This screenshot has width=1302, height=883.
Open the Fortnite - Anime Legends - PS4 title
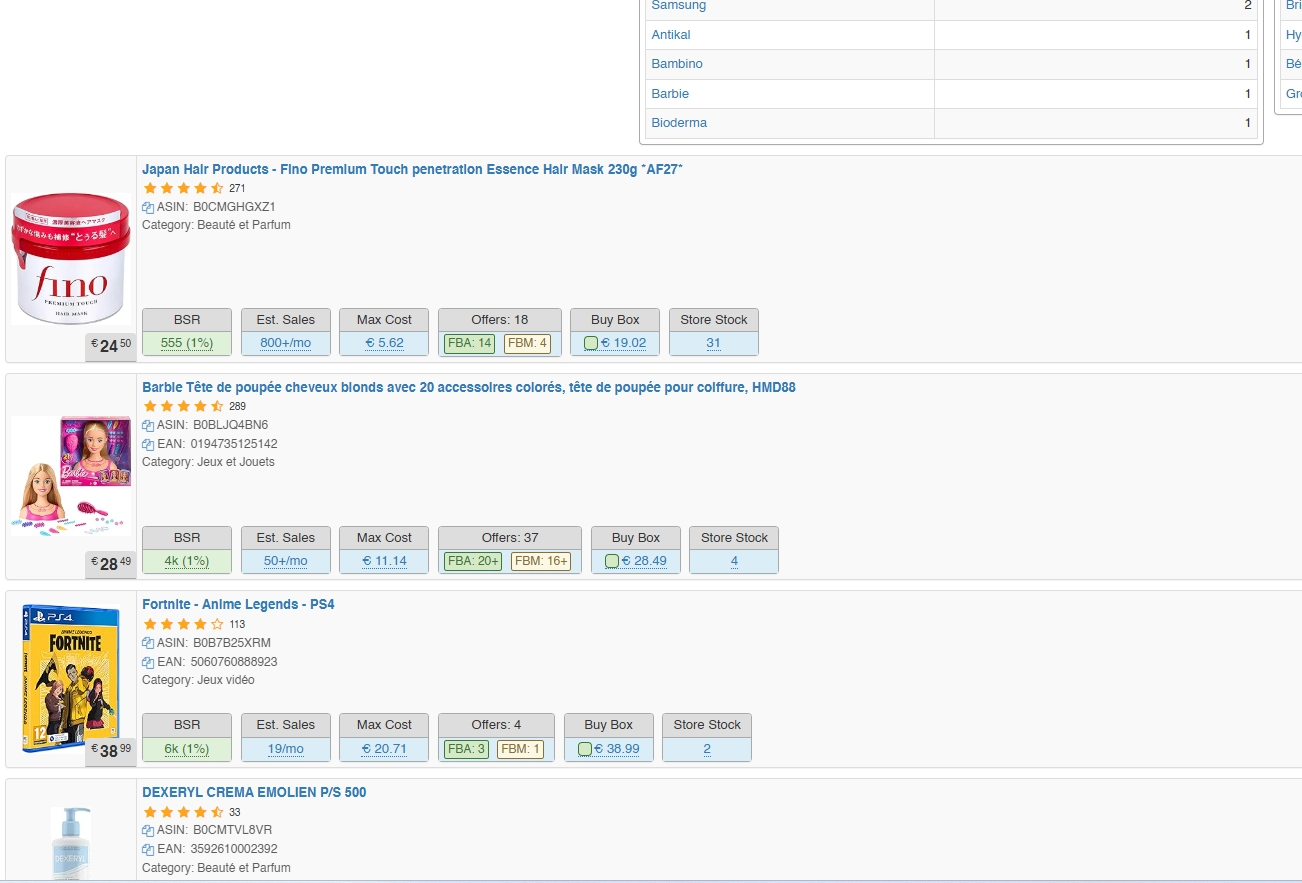[x=238, y=605]
